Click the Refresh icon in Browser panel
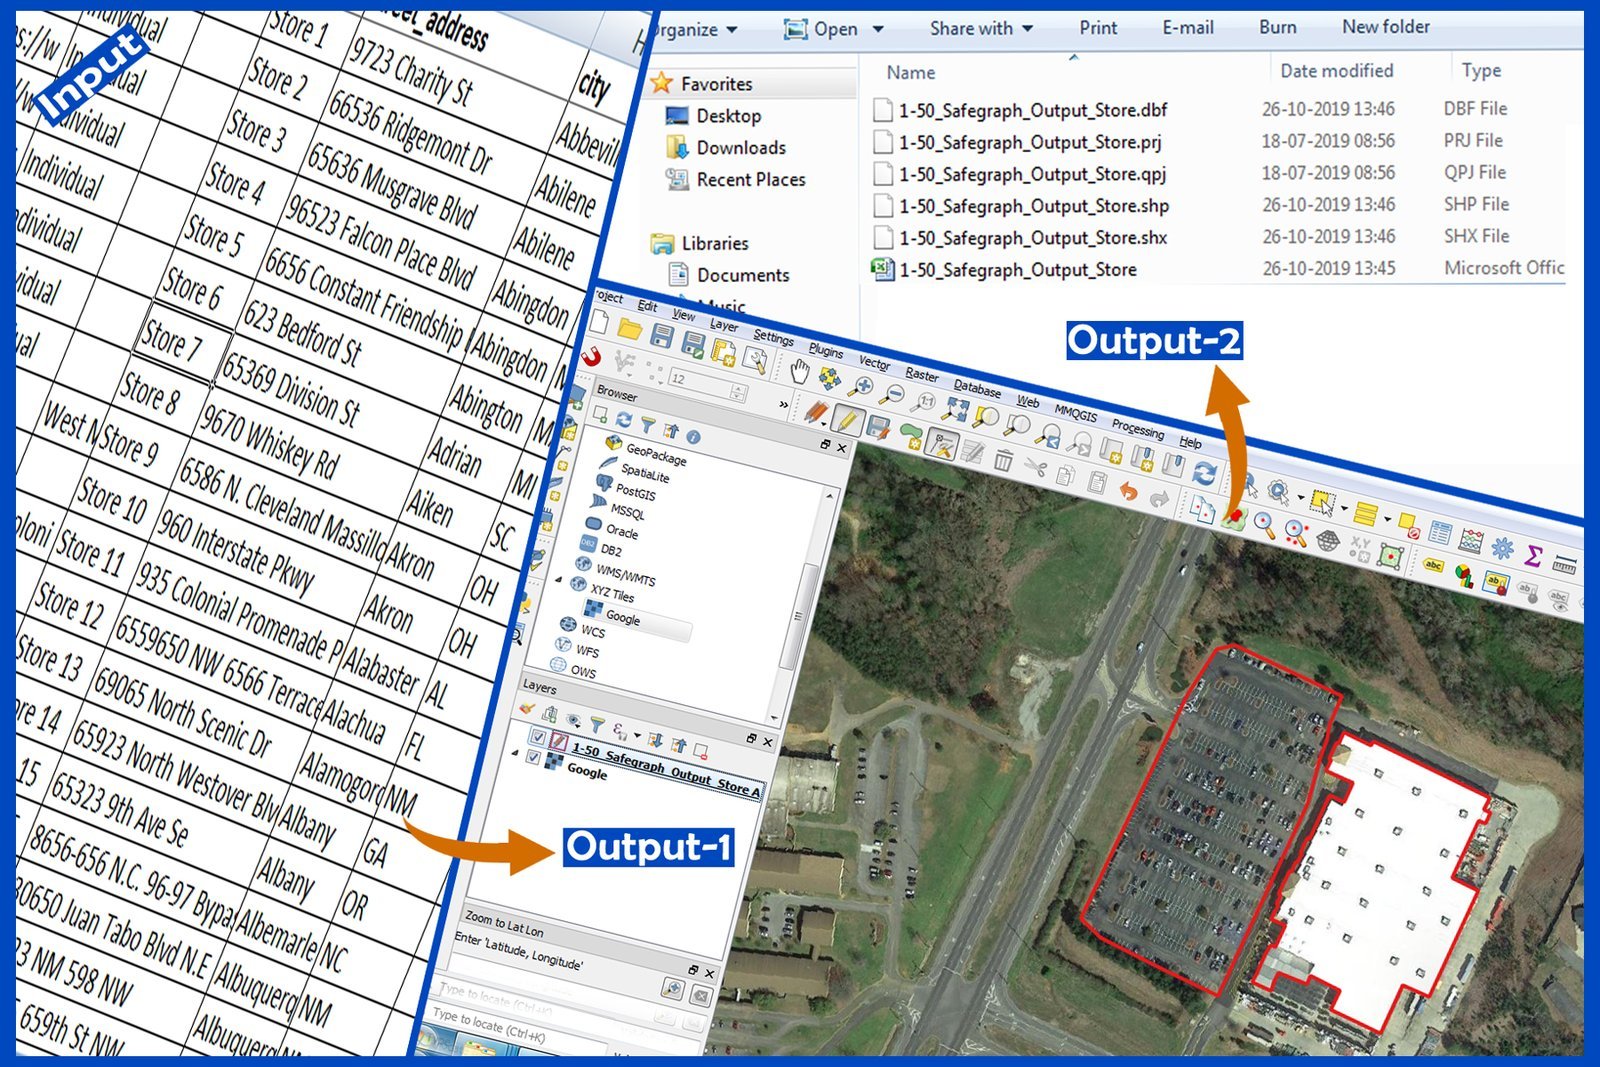 coord(624,419)
